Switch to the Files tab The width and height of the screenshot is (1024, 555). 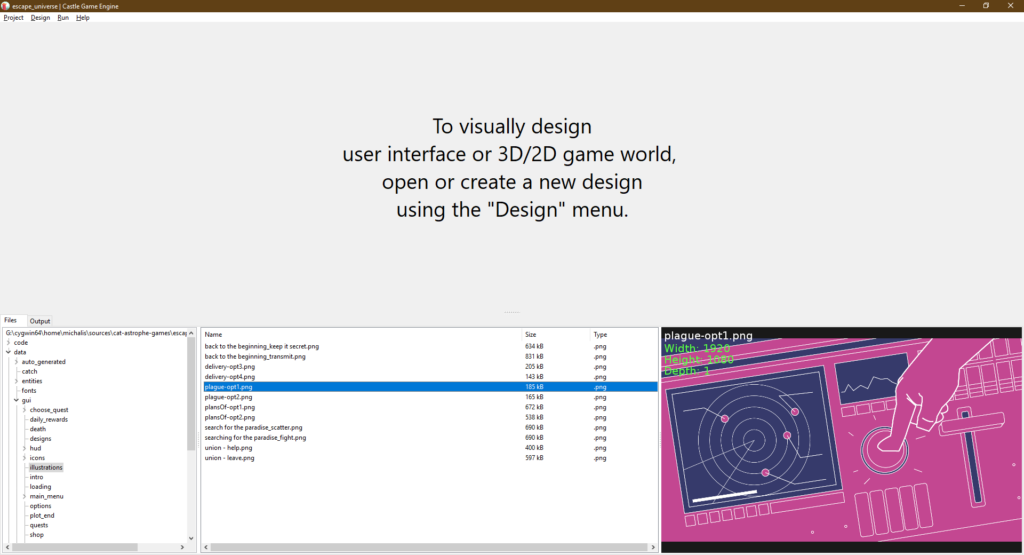10,321
